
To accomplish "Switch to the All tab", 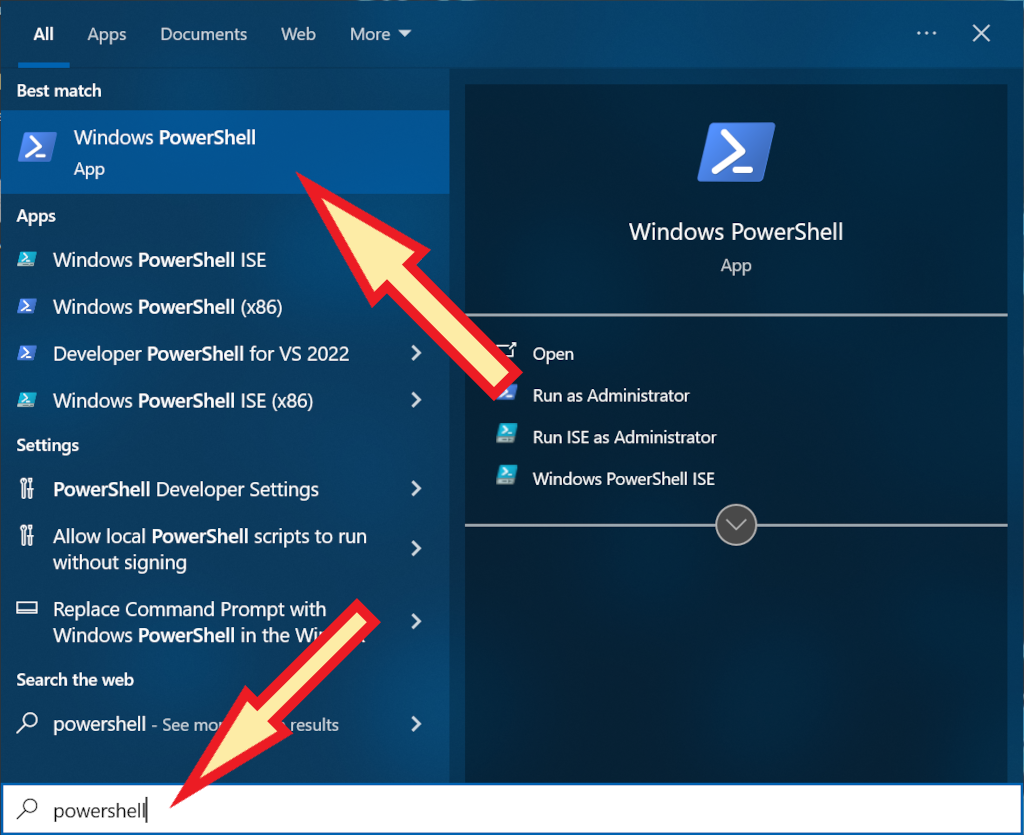I will (44, 34).
